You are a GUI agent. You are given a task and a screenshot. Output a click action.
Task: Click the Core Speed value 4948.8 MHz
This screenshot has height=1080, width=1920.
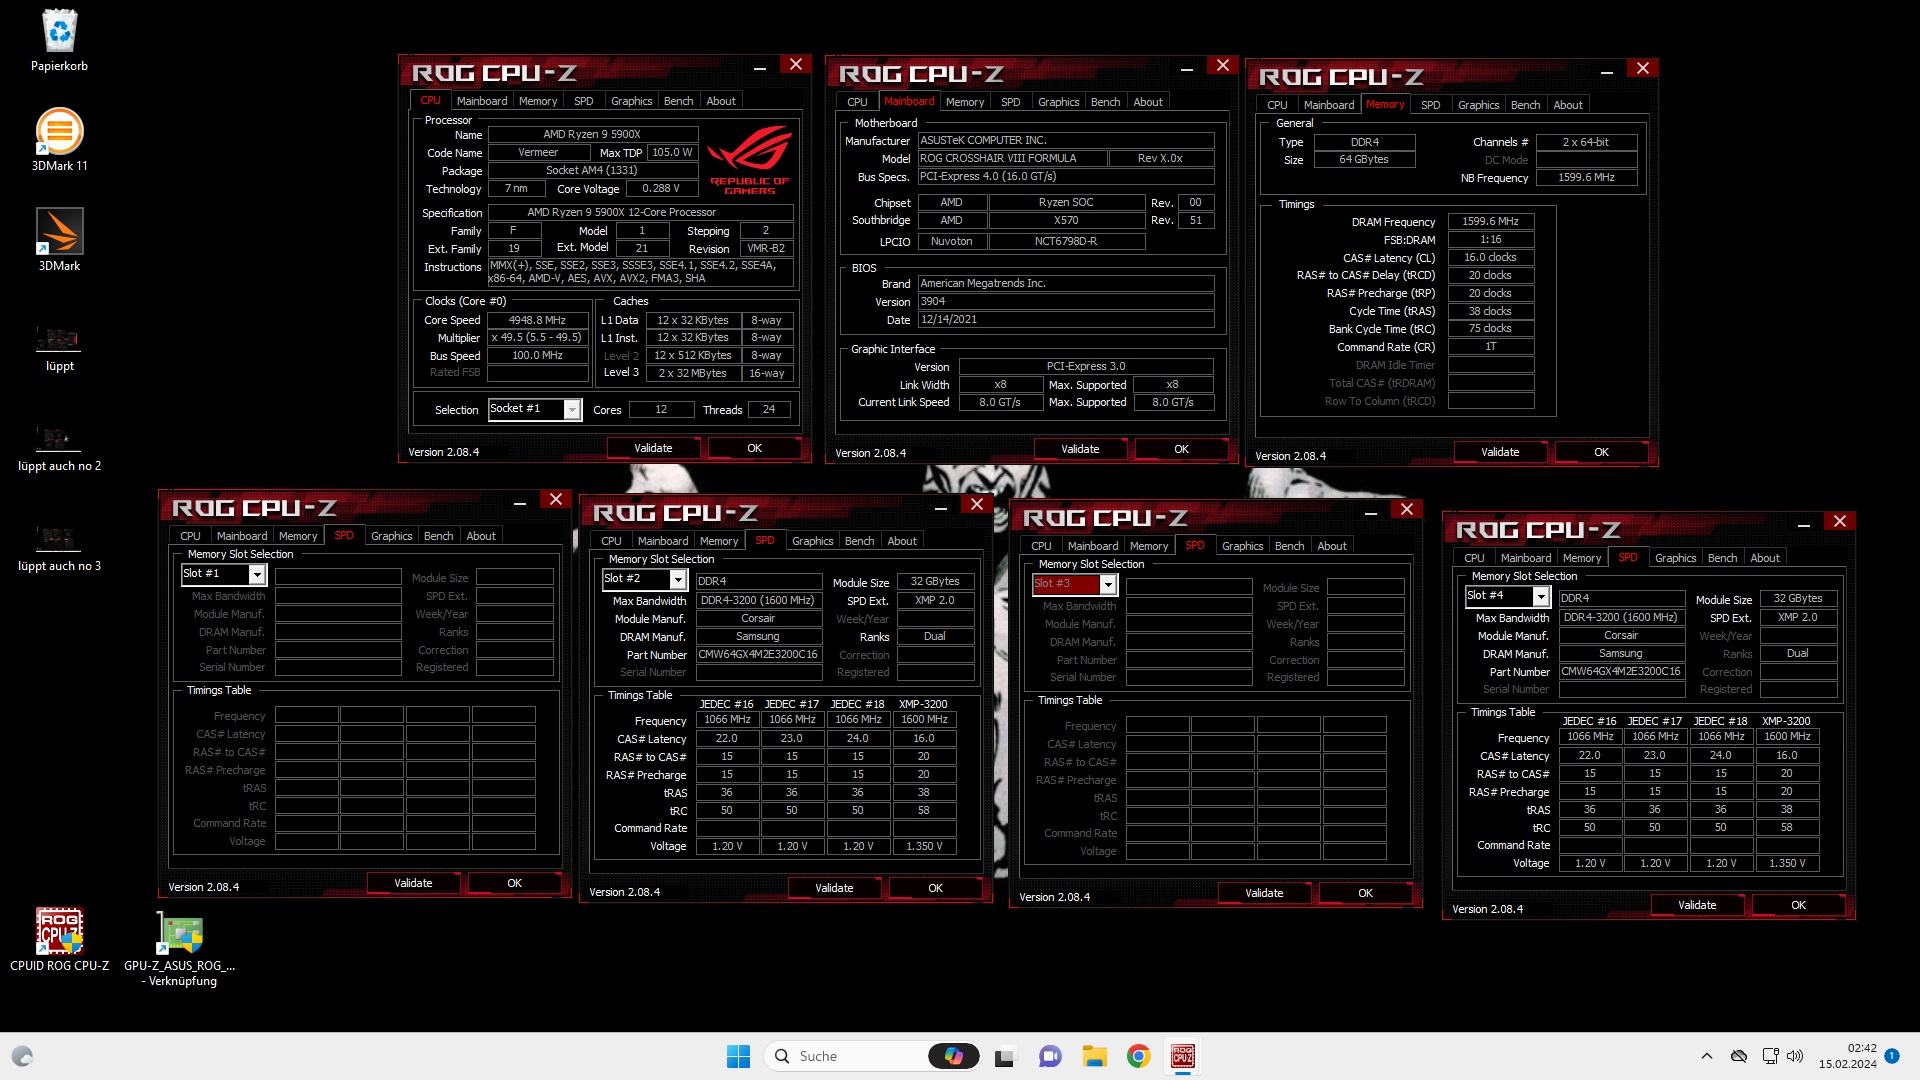pyautogui.click(x=537, y=321)
